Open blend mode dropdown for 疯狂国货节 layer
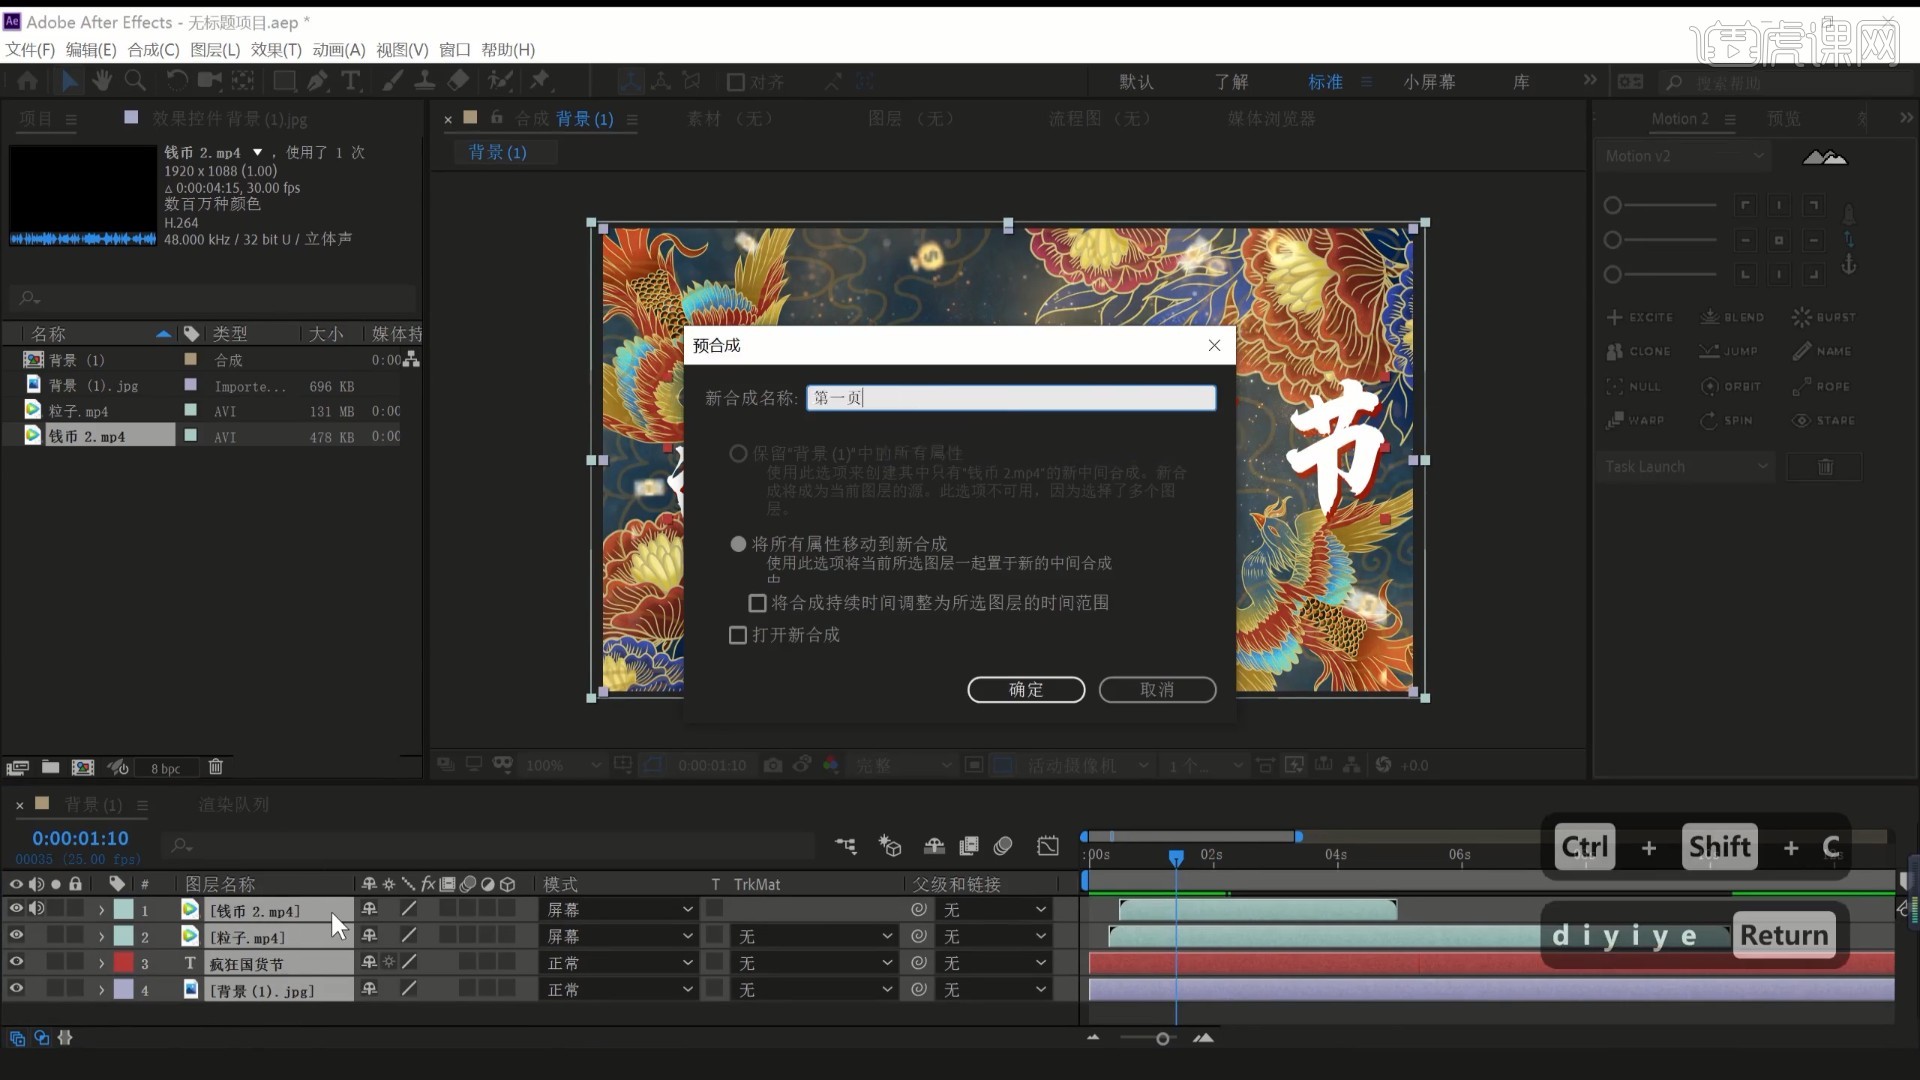Viewport: 1920px width, 1080px height. (619, 963)
